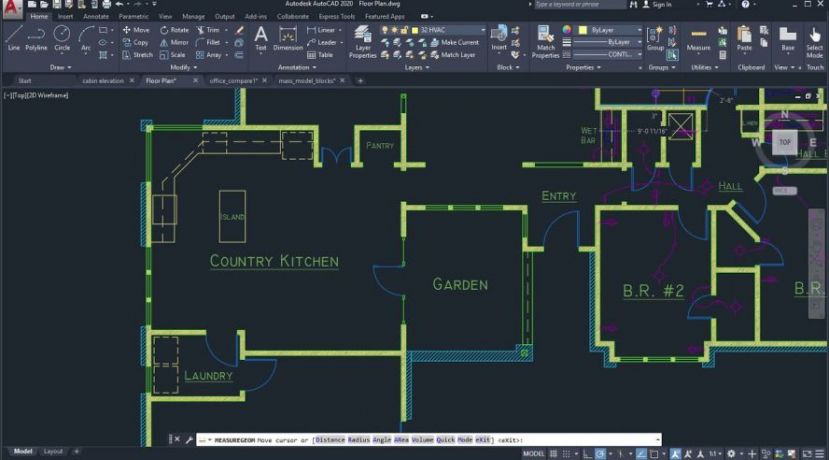Image resolution: width=829 pixels, height=460 pixels.
Task: Click the object color wheel icon
Action: tap(567, 30)
